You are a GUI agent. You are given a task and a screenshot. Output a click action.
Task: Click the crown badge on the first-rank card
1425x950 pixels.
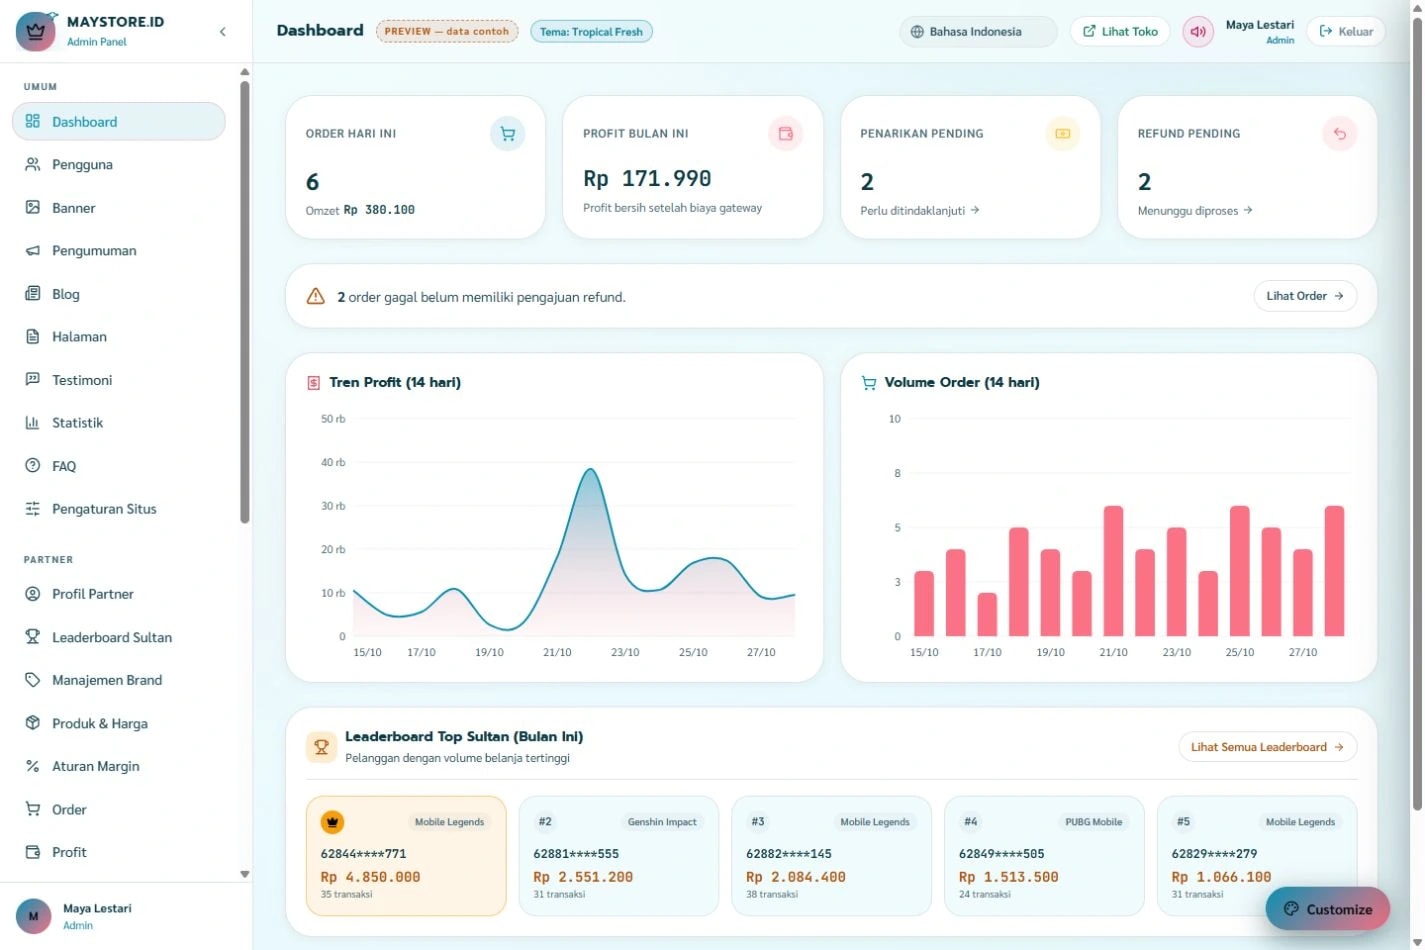[332, 822]
